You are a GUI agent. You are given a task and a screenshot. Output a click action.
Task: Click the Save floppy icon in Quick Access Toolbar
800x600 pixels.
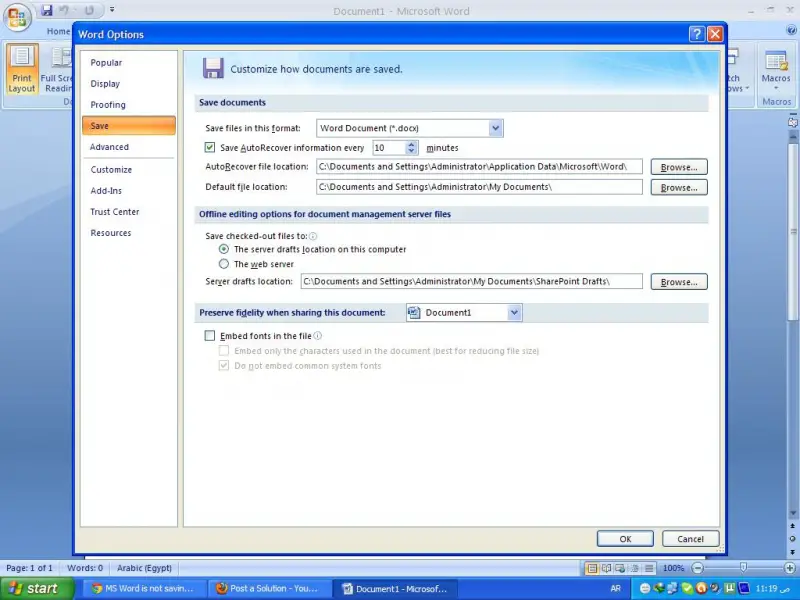click(x=47, y=10)
